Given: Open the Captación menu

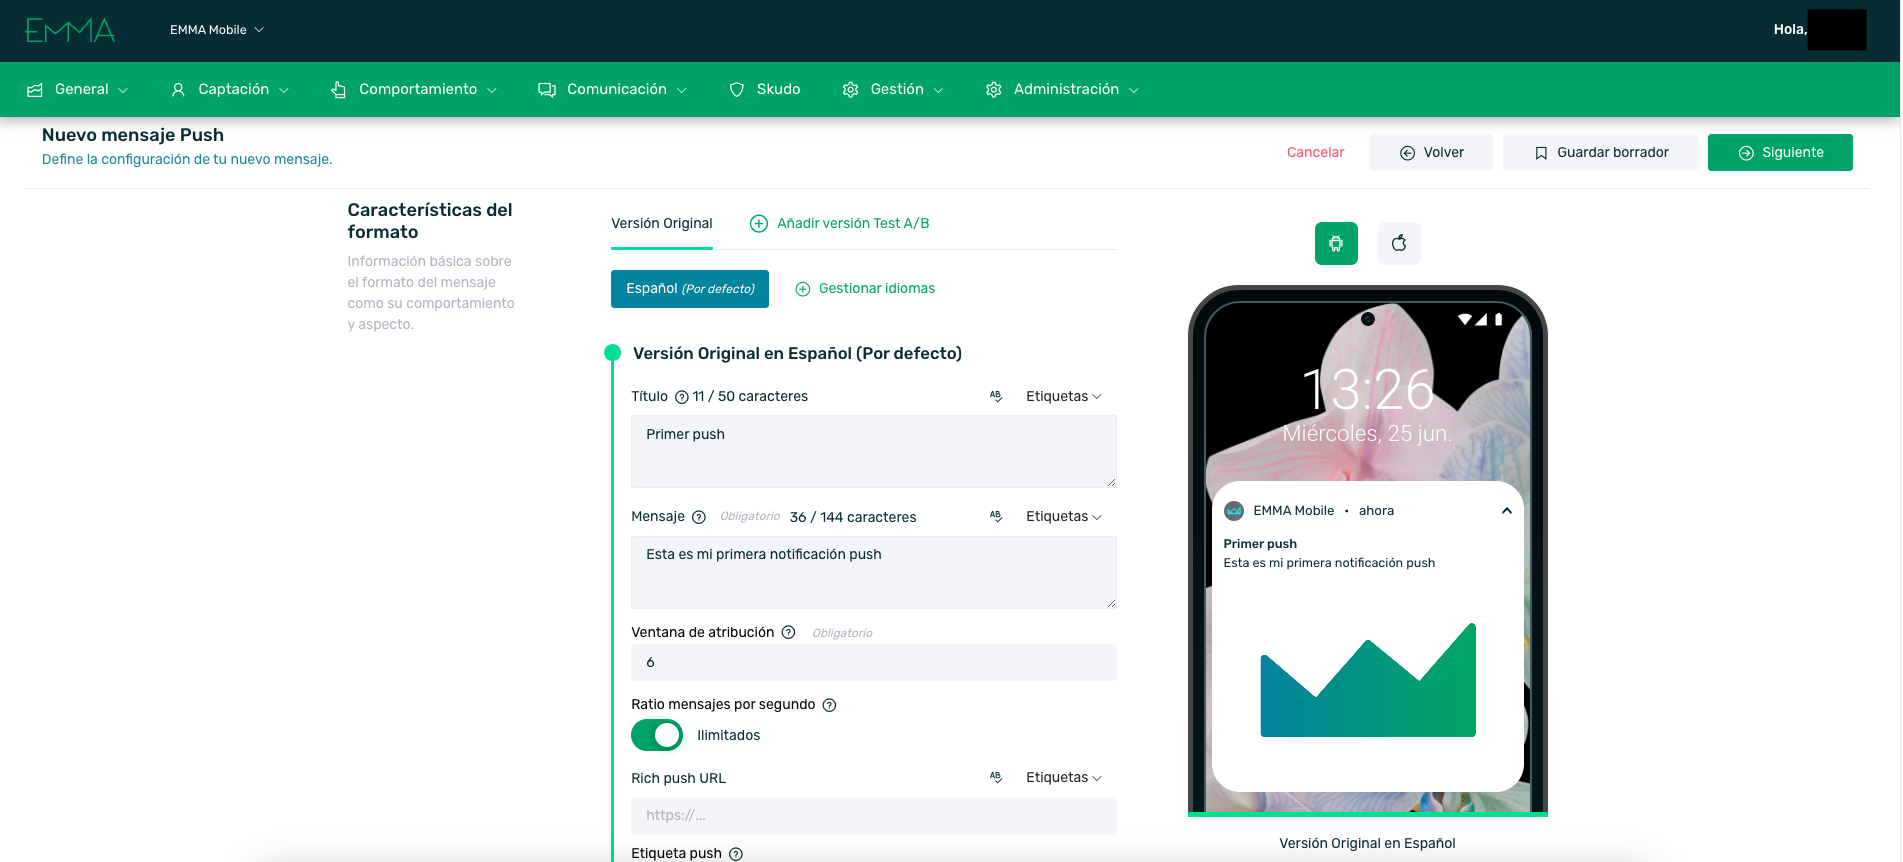Looking at the screenshot, I should pyautogui.click(x=230, y=90).
